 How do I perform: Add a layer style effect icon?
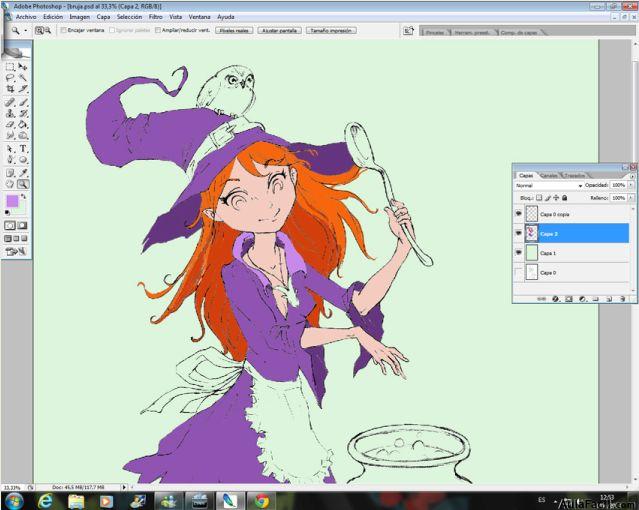point(555,299)
